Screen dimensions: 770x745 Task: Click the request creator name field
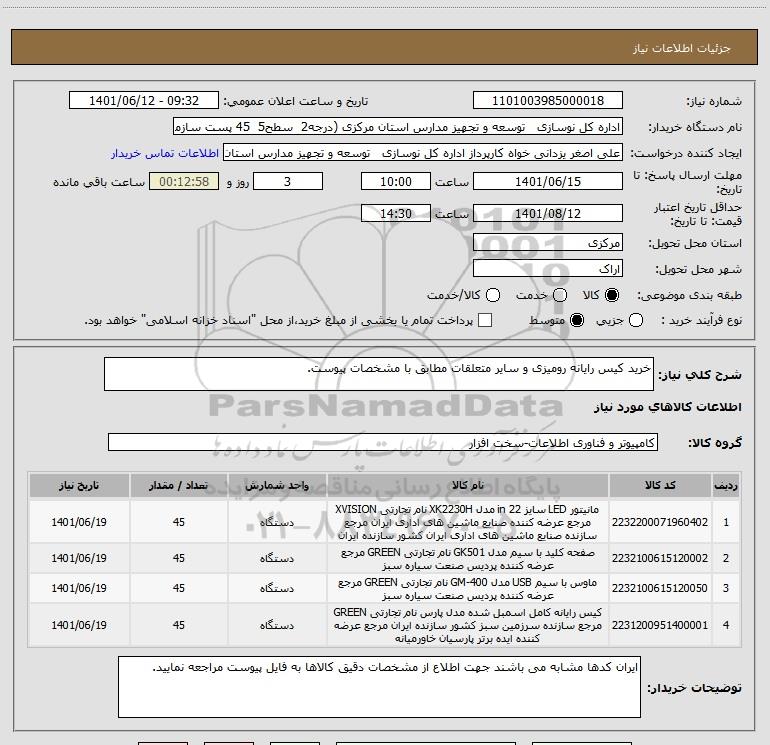[423, 153]
